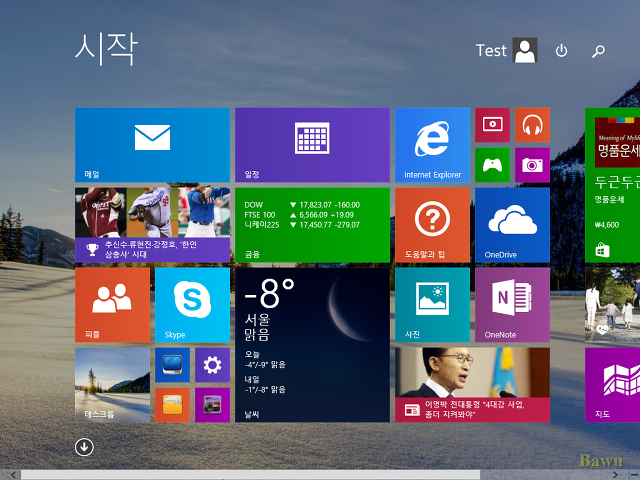Click the horizontal scrollbar right arrow
Screen dimensions: 640x480
[615, 475]
